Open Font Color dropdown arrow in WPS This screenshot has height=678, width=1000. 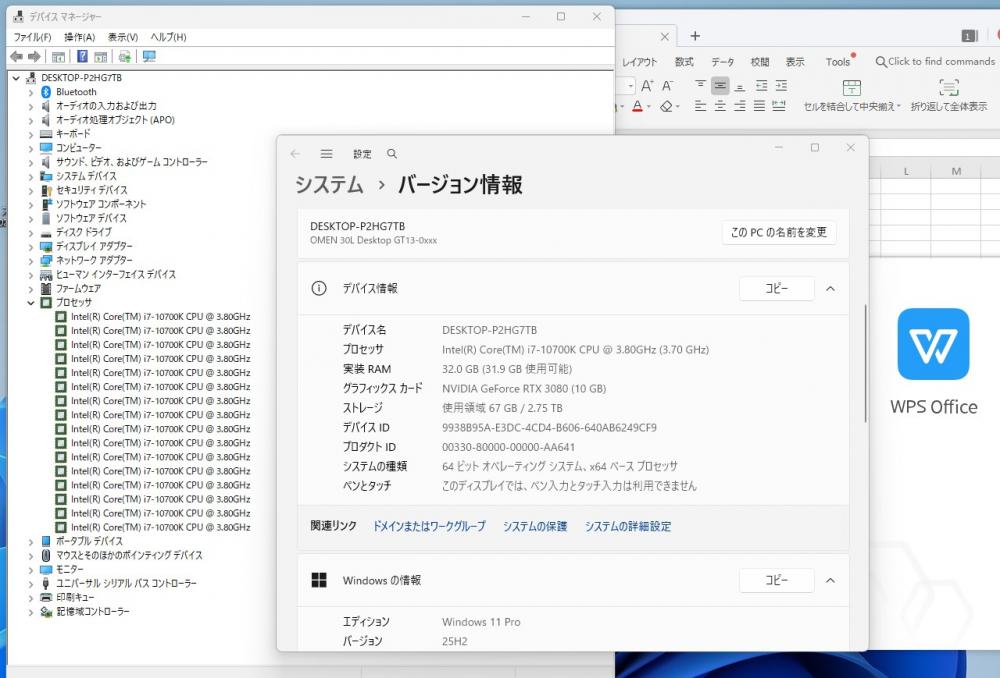coord(649,107)
